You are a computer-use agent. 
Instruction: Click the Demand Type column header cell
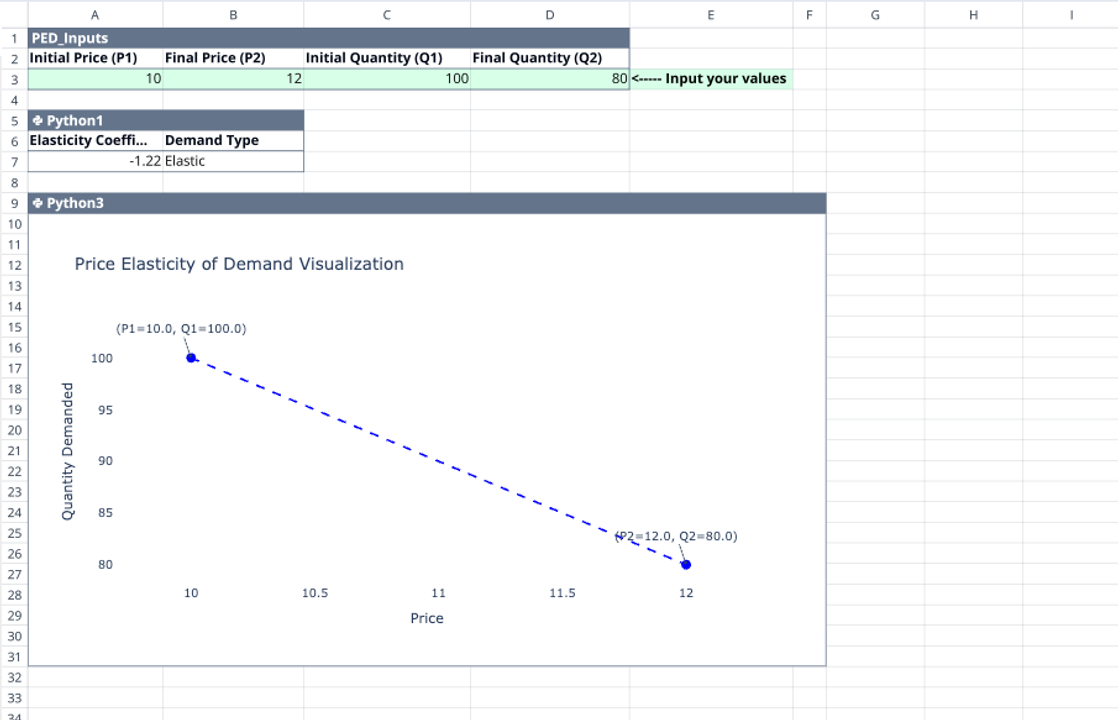click(233, 140)
